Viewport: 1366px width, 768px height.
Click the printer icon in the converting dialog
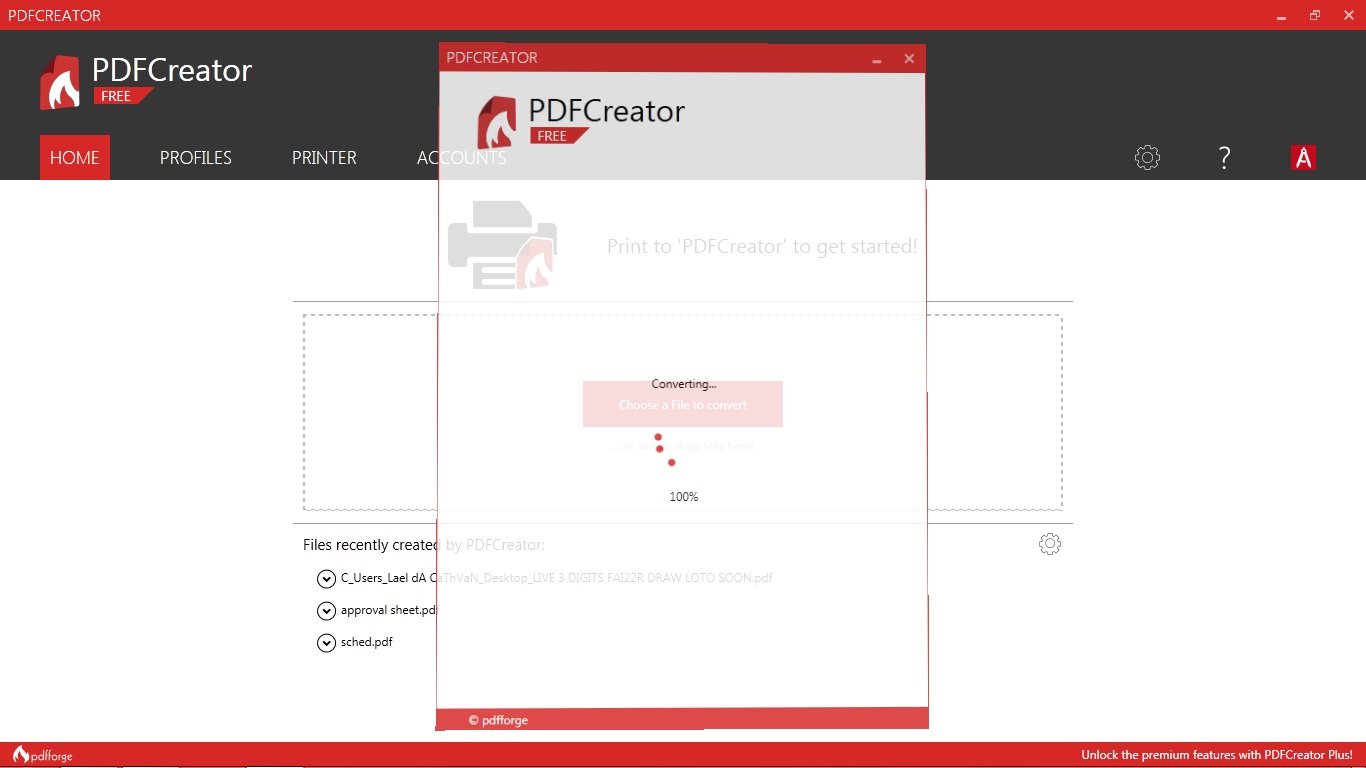502,245
